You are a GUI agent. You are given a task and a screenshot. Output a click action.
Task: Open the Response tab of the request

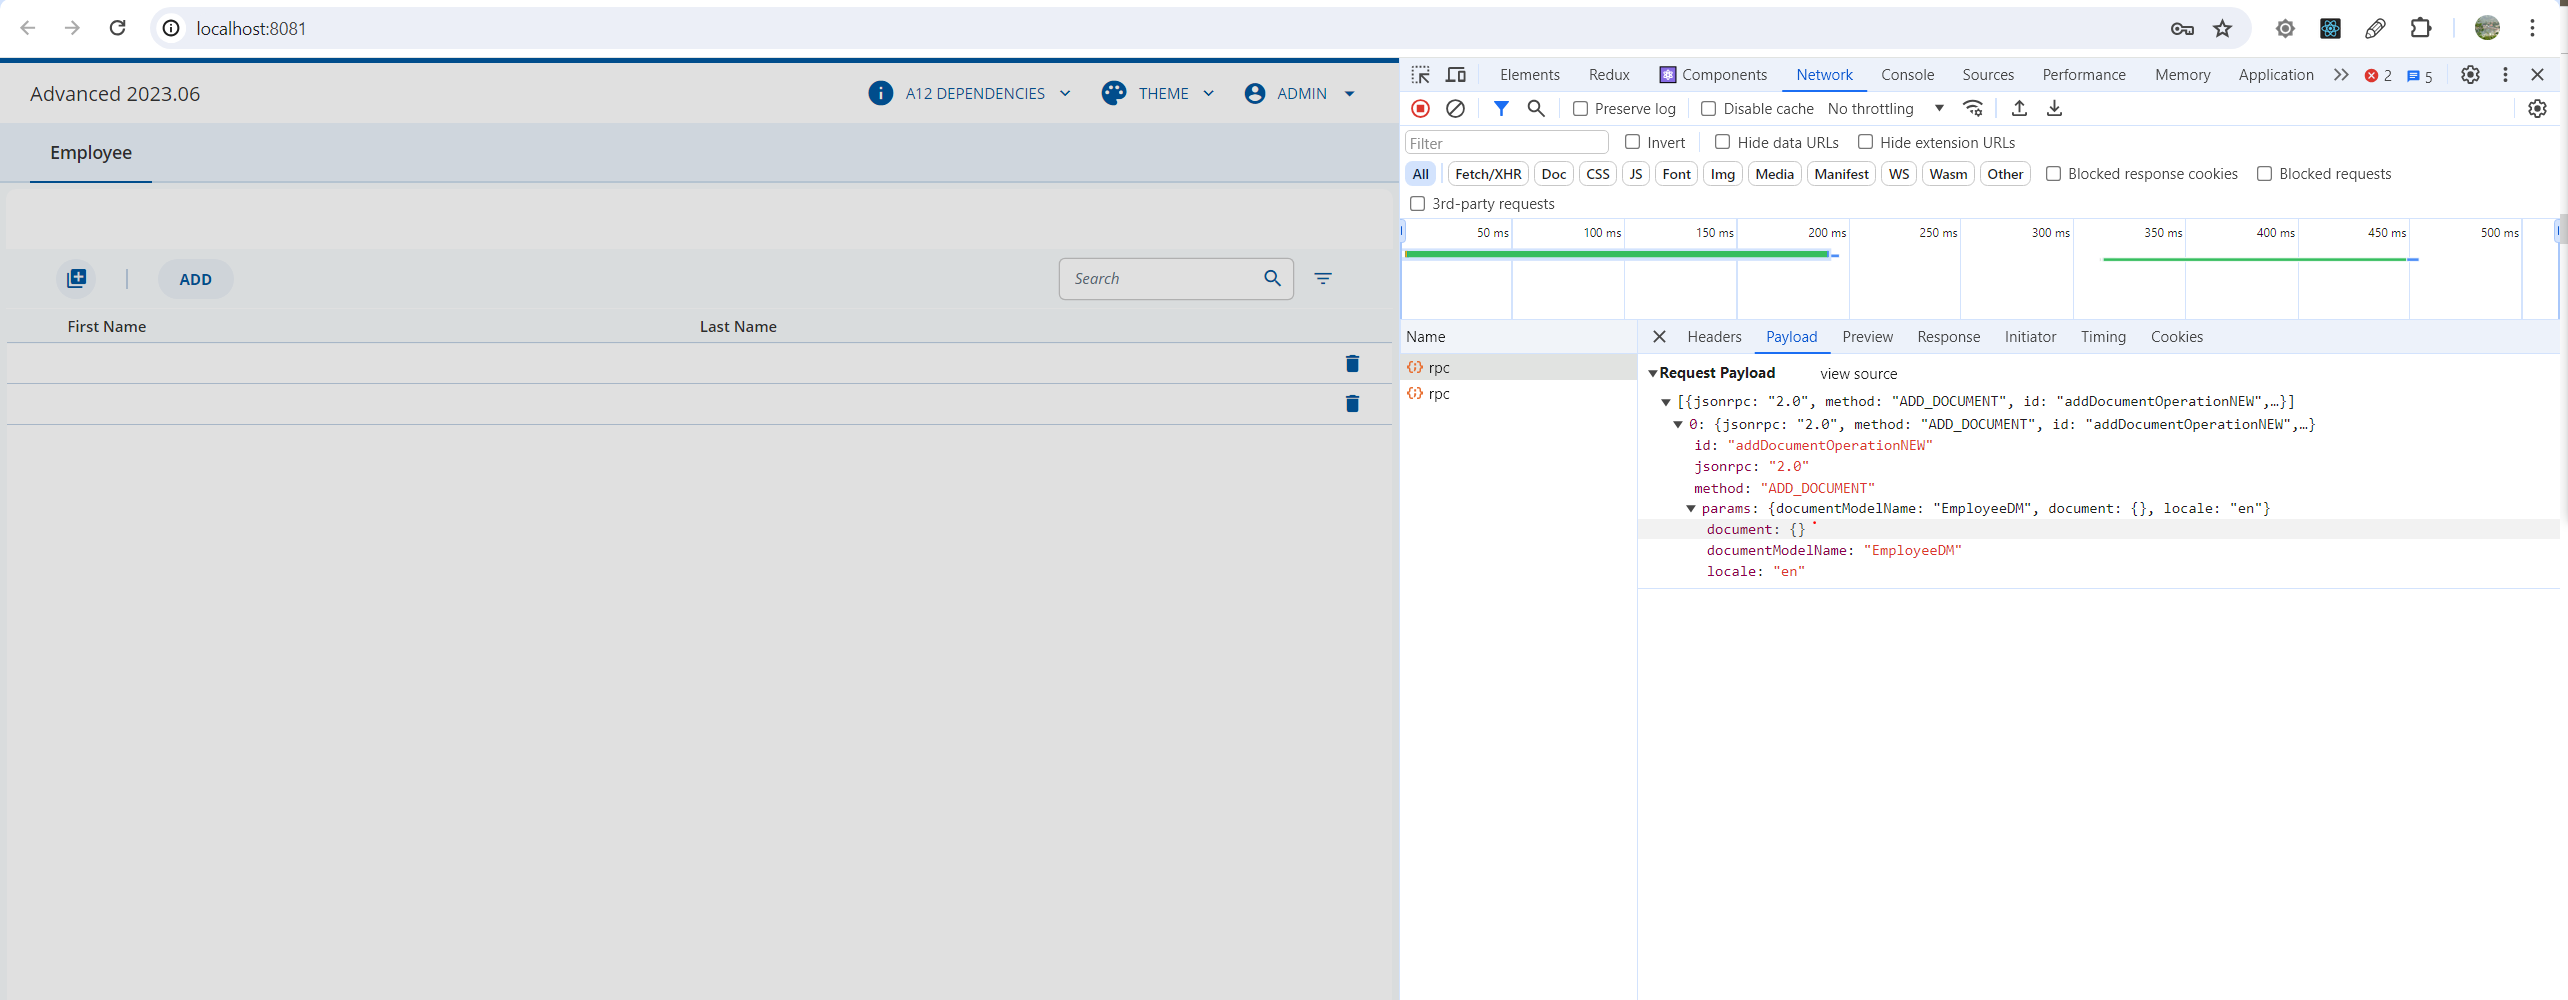click(x=1948, y=337)
